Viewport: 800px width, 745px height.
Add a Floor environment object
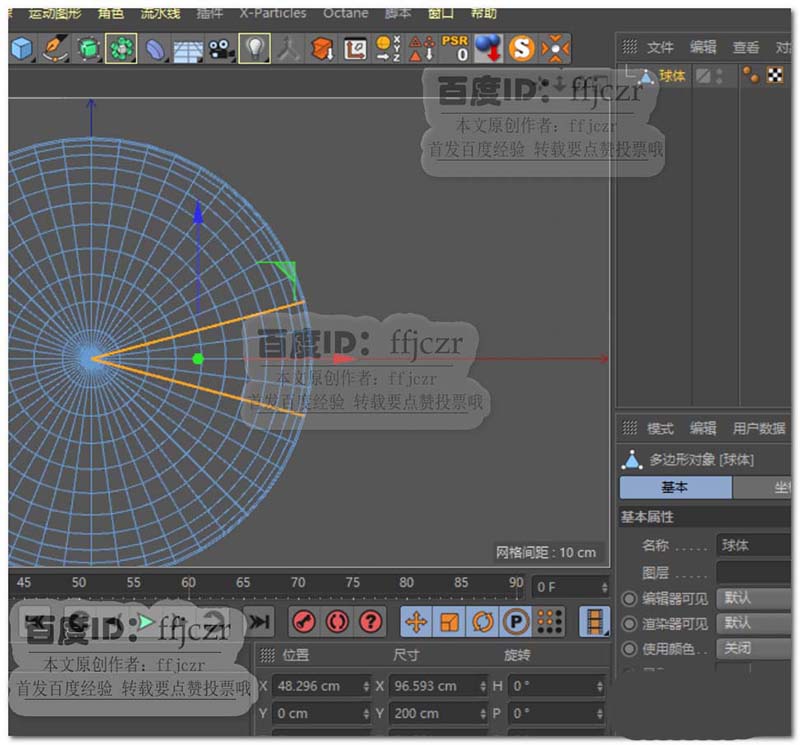[x=187, y=50]
